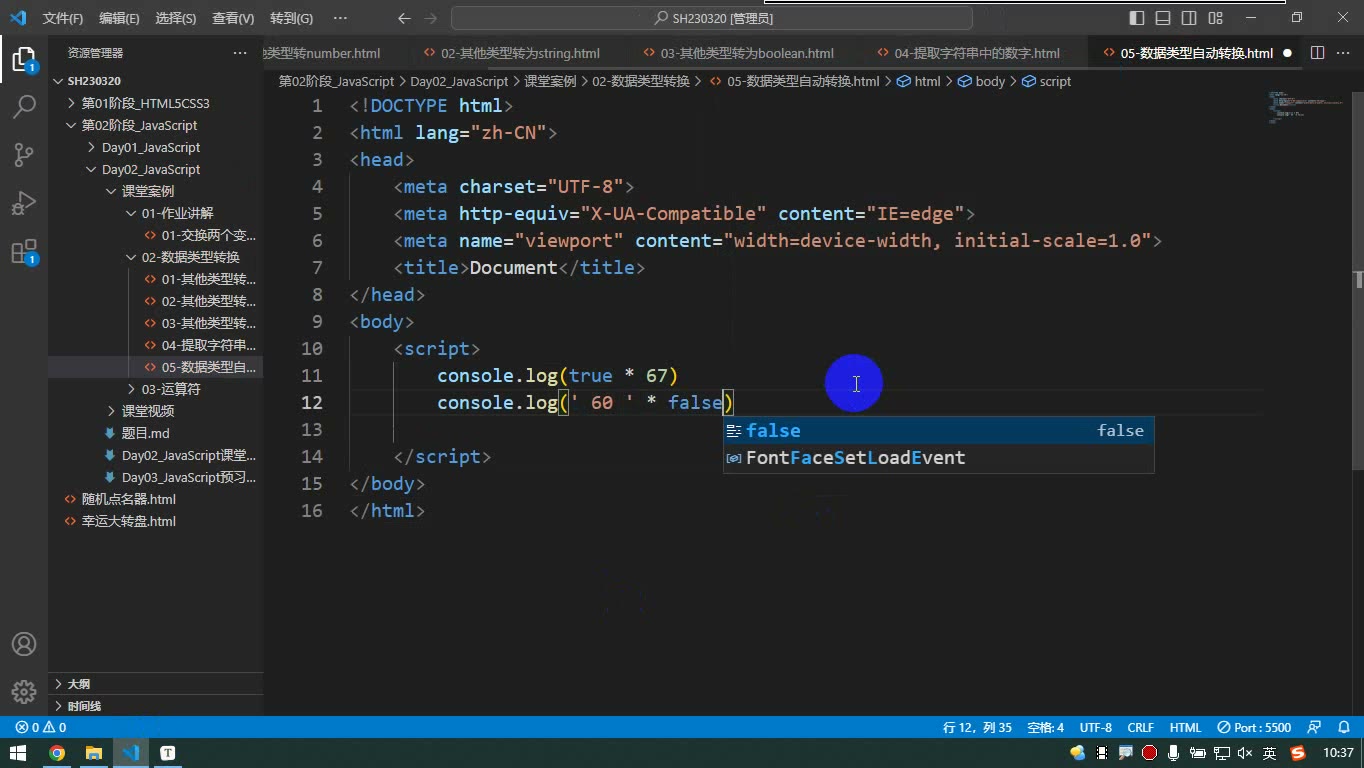The width and height of the screenshot is (1364, 768).
Task: Toggle the primary sidebar layout button
Action: point(1137,18)
